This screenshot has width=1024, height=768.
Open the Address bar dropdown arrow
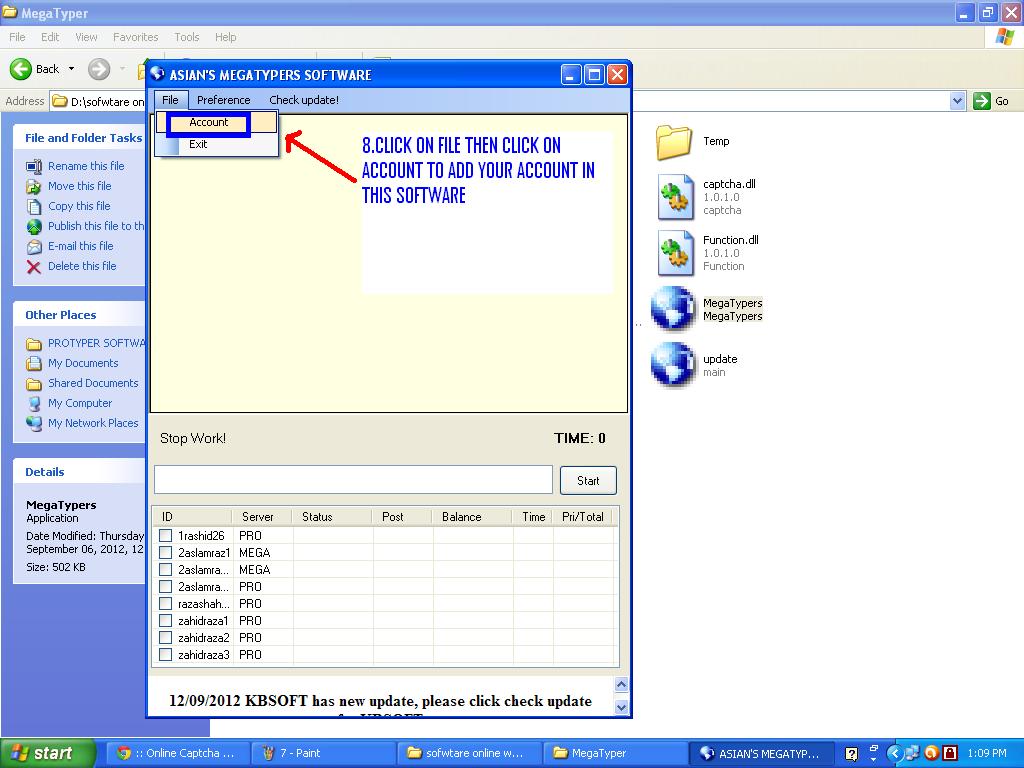click(x=957, y=101)
